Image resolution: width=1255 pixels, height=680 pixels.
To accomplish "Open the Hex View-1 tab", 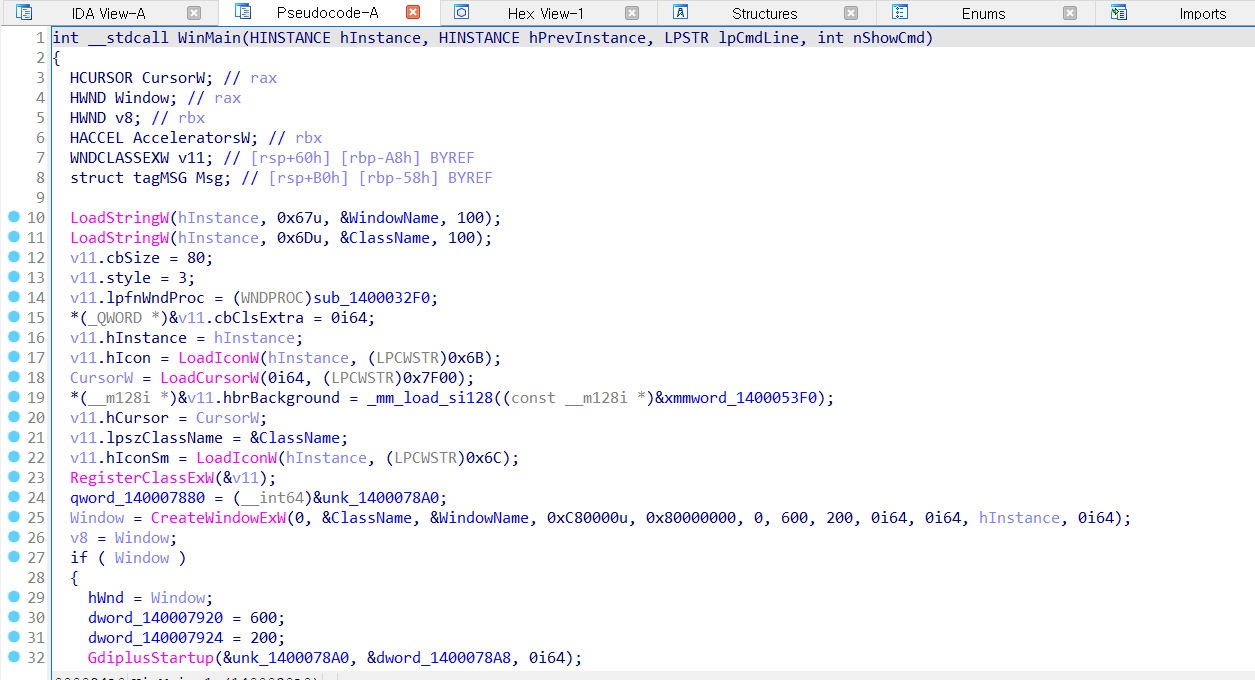I will click(545, 13).
